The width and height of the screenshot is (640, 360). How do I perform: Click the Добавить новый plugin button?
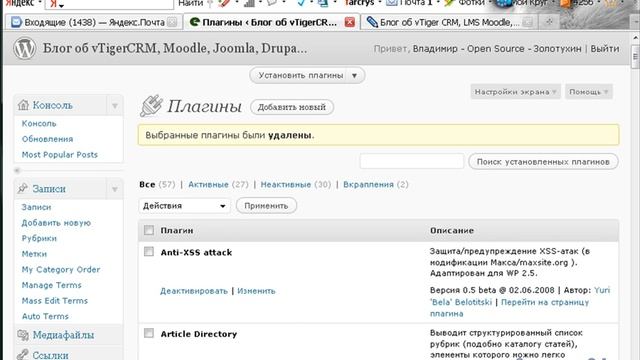pos(292,107)
